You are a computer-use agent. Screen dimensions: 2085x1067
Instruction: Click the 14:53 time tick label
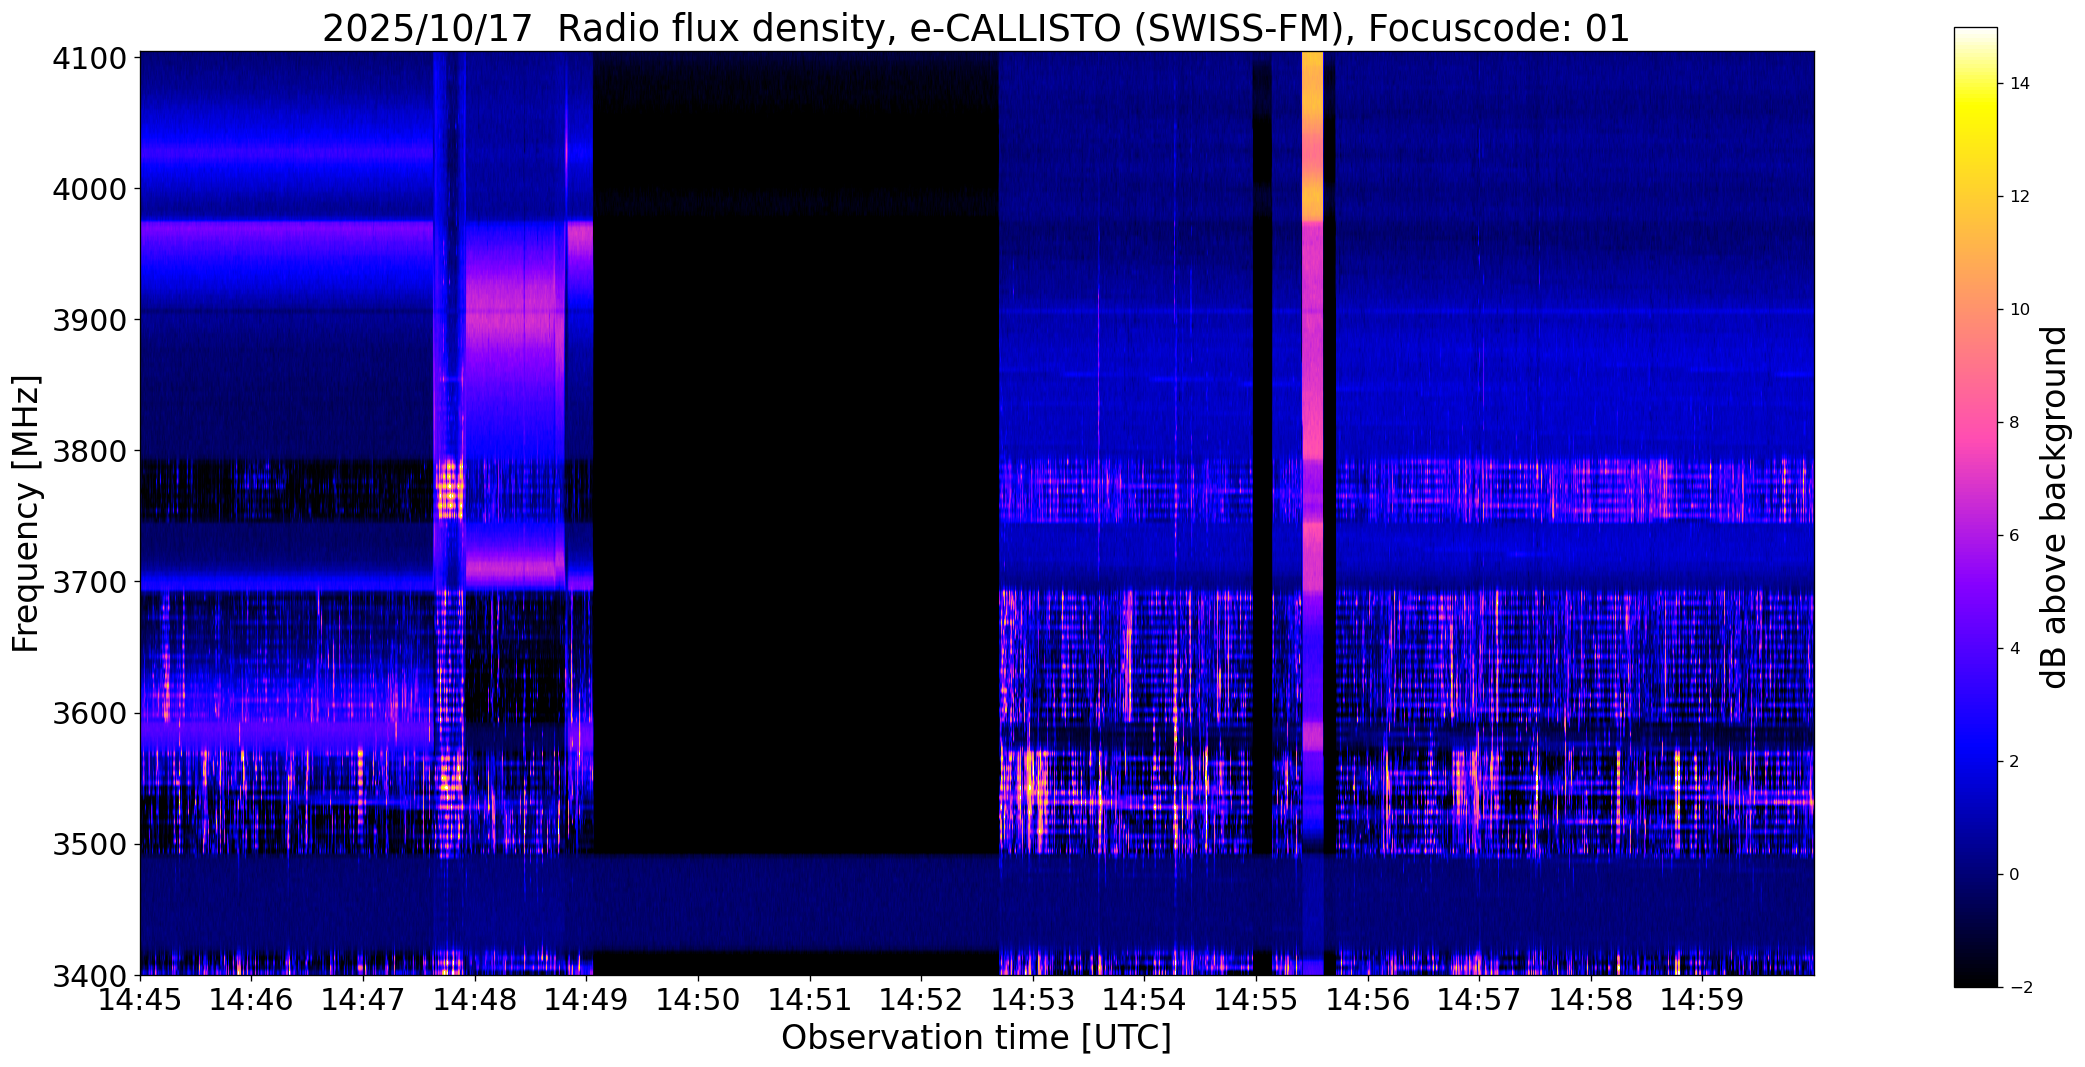[x=1033, y=999]
